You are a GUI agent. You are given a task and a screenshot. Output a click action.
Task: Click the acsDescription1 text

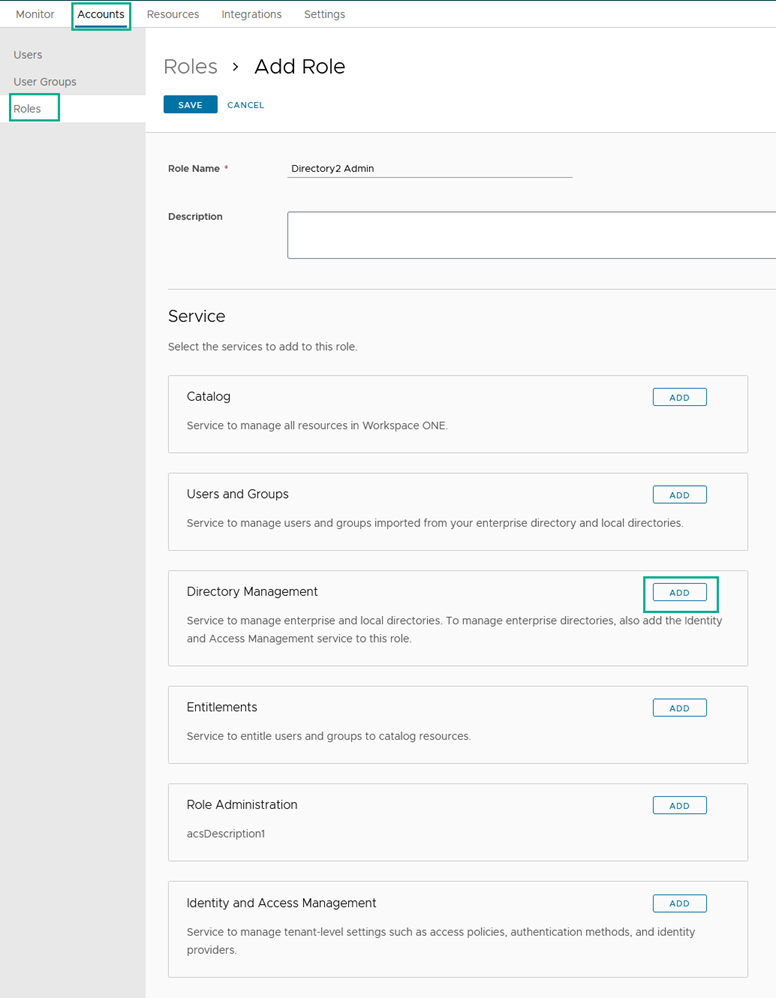[x=225, y=834]
